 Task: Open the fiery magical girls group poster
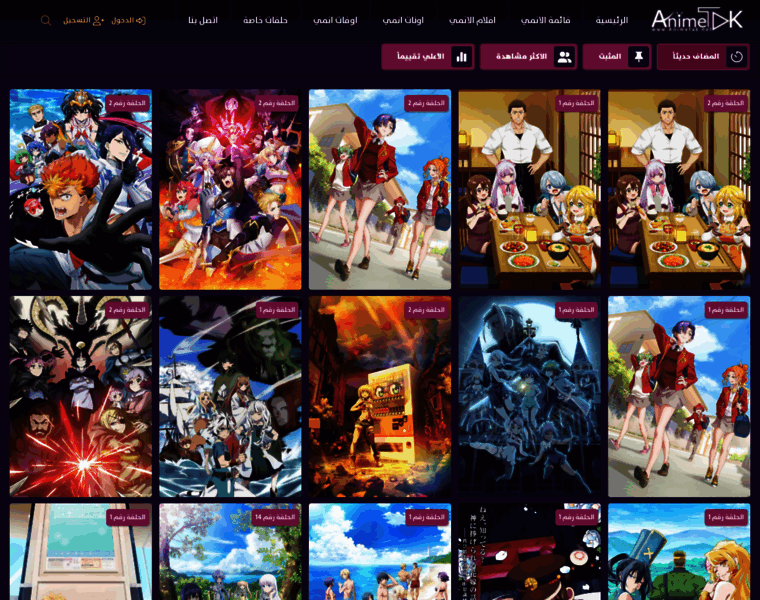[x=230, y=189]
